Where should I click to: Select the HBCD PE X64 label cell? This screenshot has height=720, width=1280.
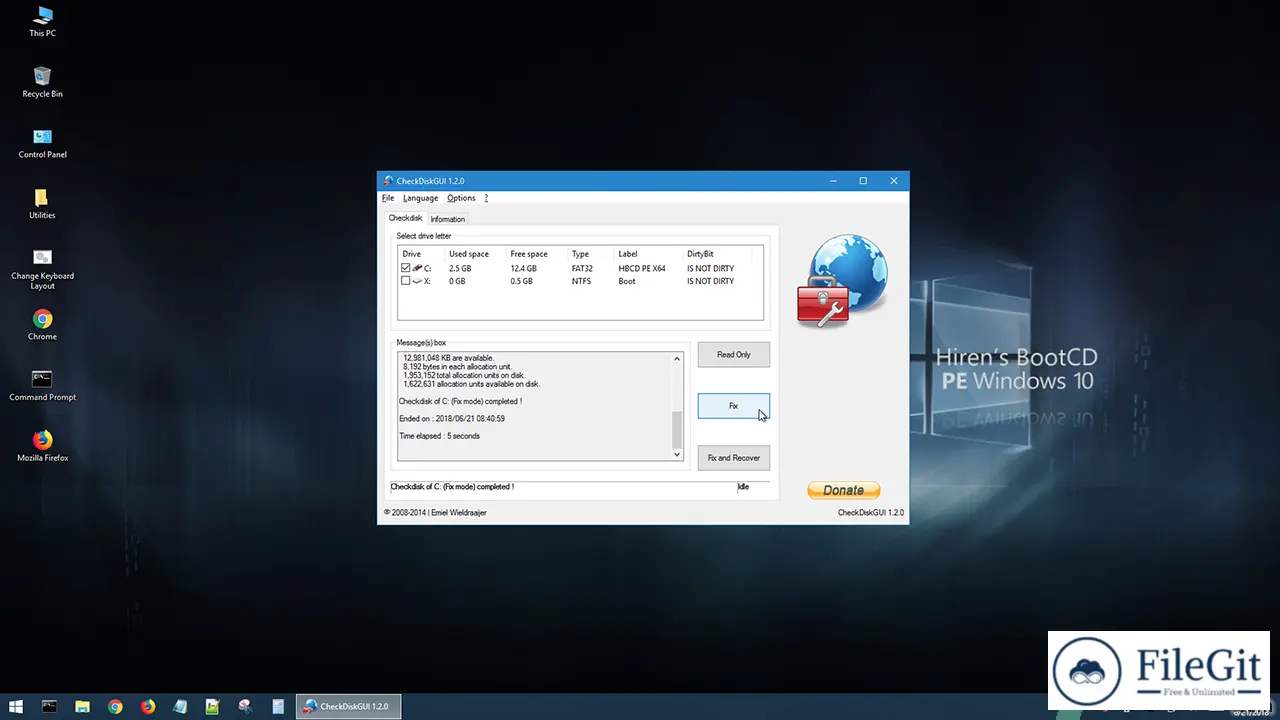click(642, 268)
